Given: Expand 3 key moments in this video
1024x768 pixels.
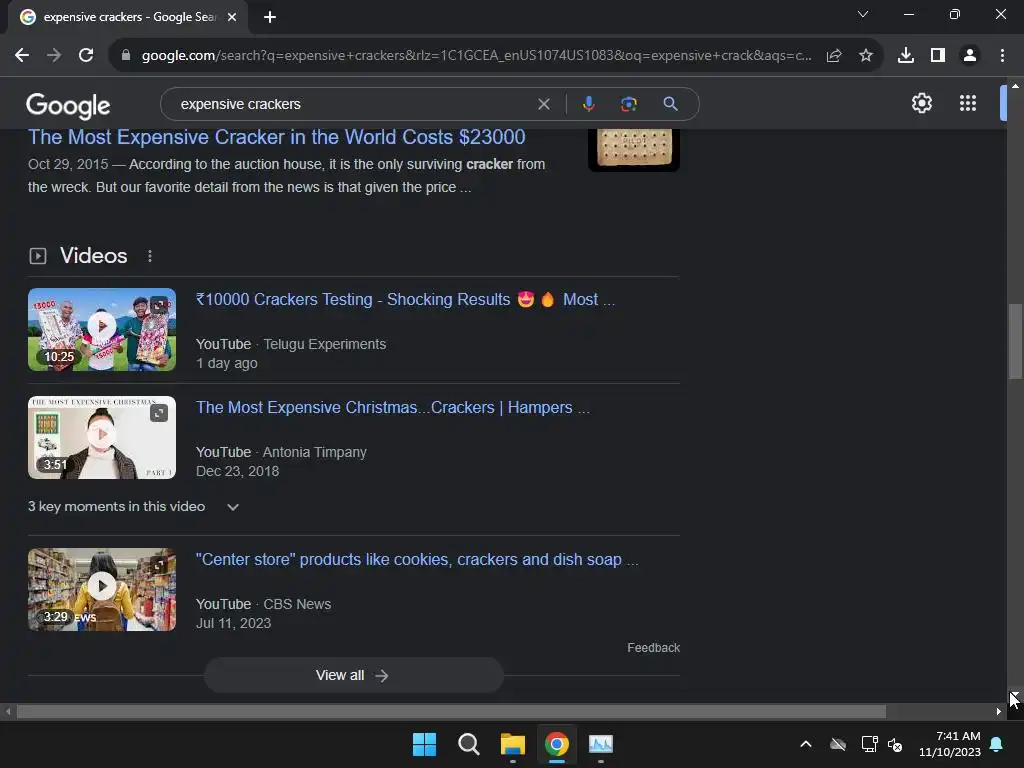Looking at the screenshot, I should pyautogui.click(x=133, y=507).
